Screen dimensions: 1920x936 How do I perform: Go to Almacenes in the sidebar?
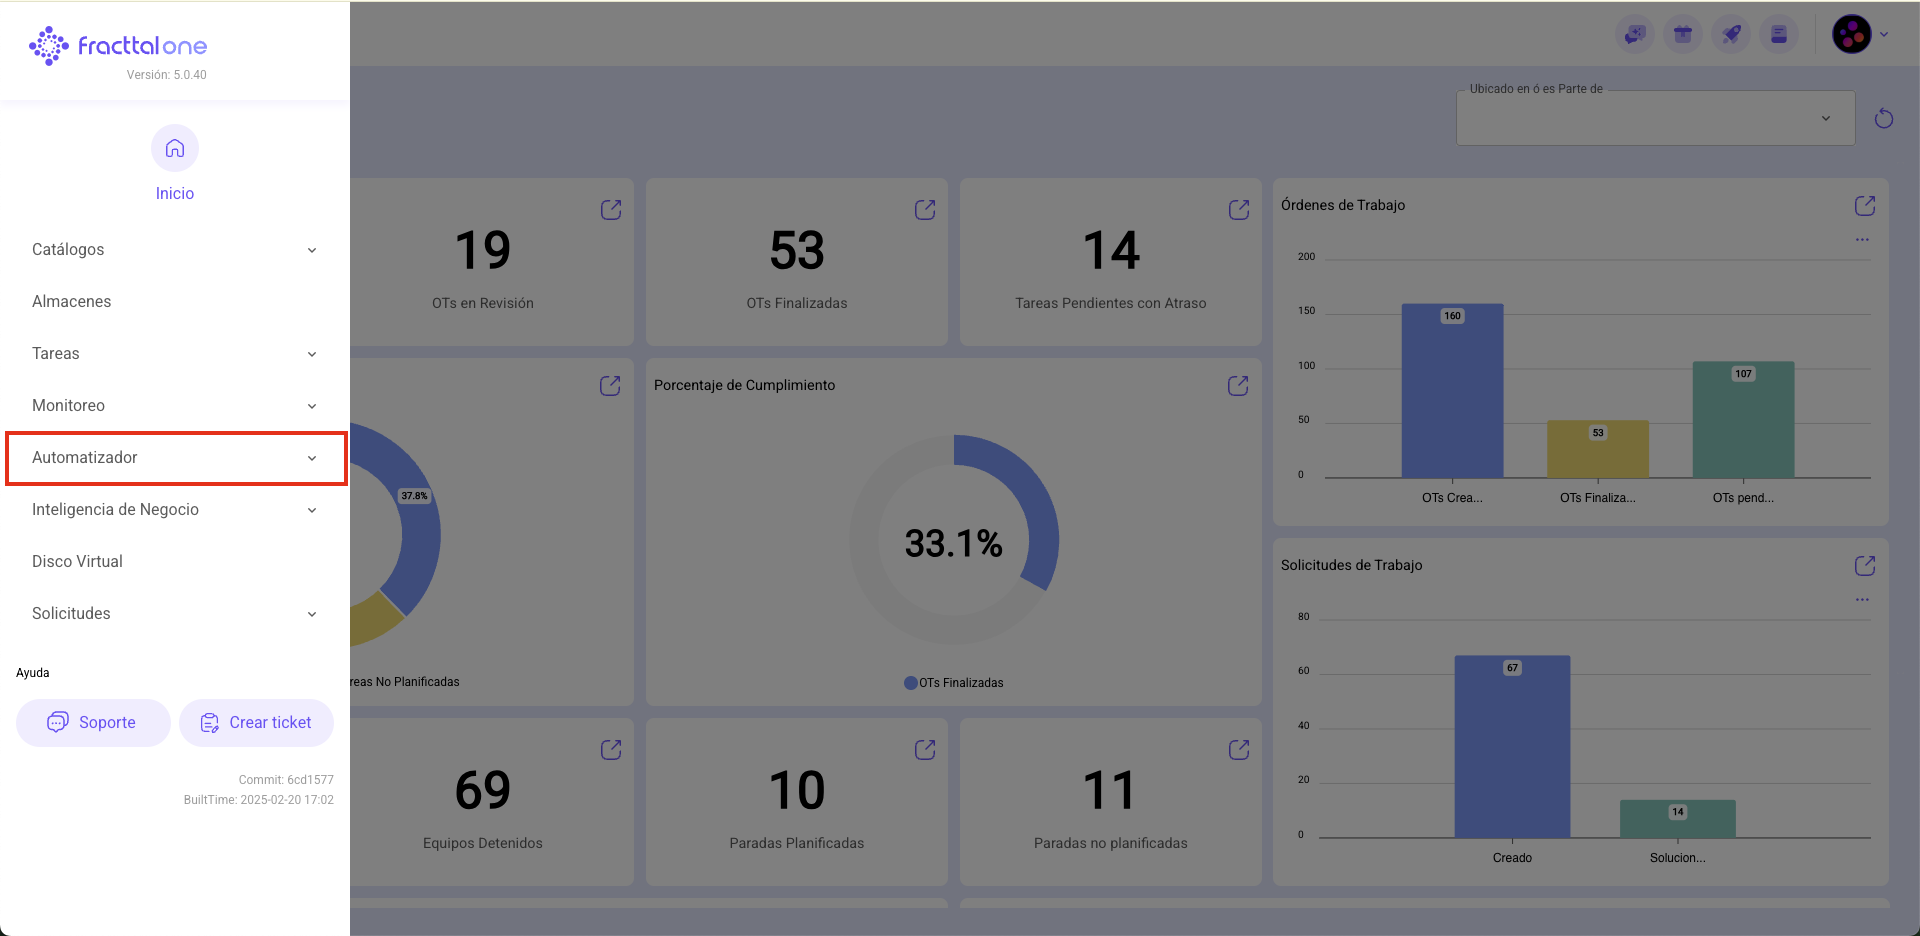pyautogui.click(x=72, y=302)
